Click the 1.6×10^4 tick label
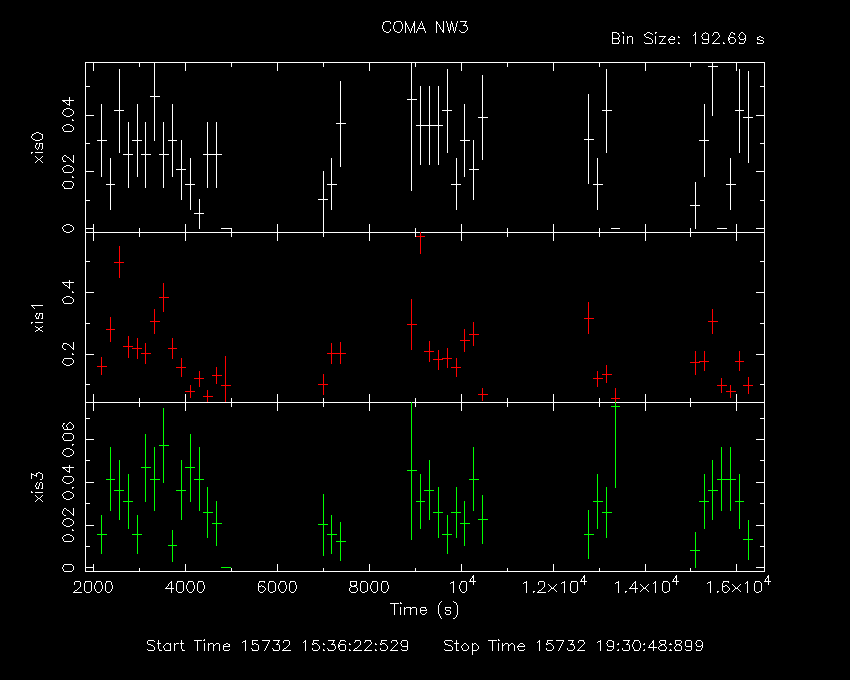The height and width of the screenshot is (680, 850). (x=738, y=586)
